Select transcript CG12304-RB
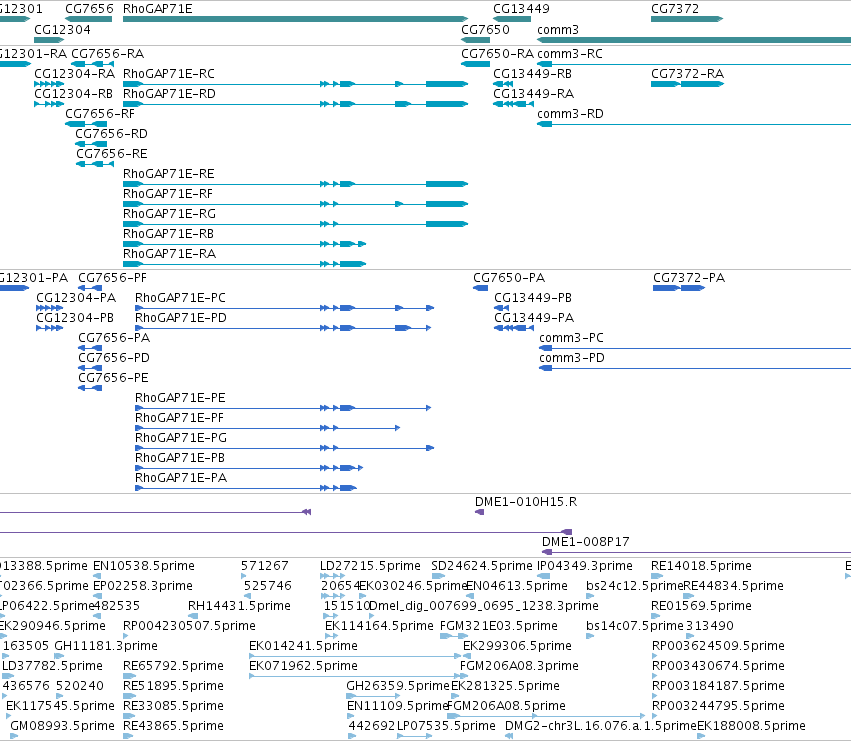Image resolution: width=851 pixels, height=741 pixels. tap(49, 104)
